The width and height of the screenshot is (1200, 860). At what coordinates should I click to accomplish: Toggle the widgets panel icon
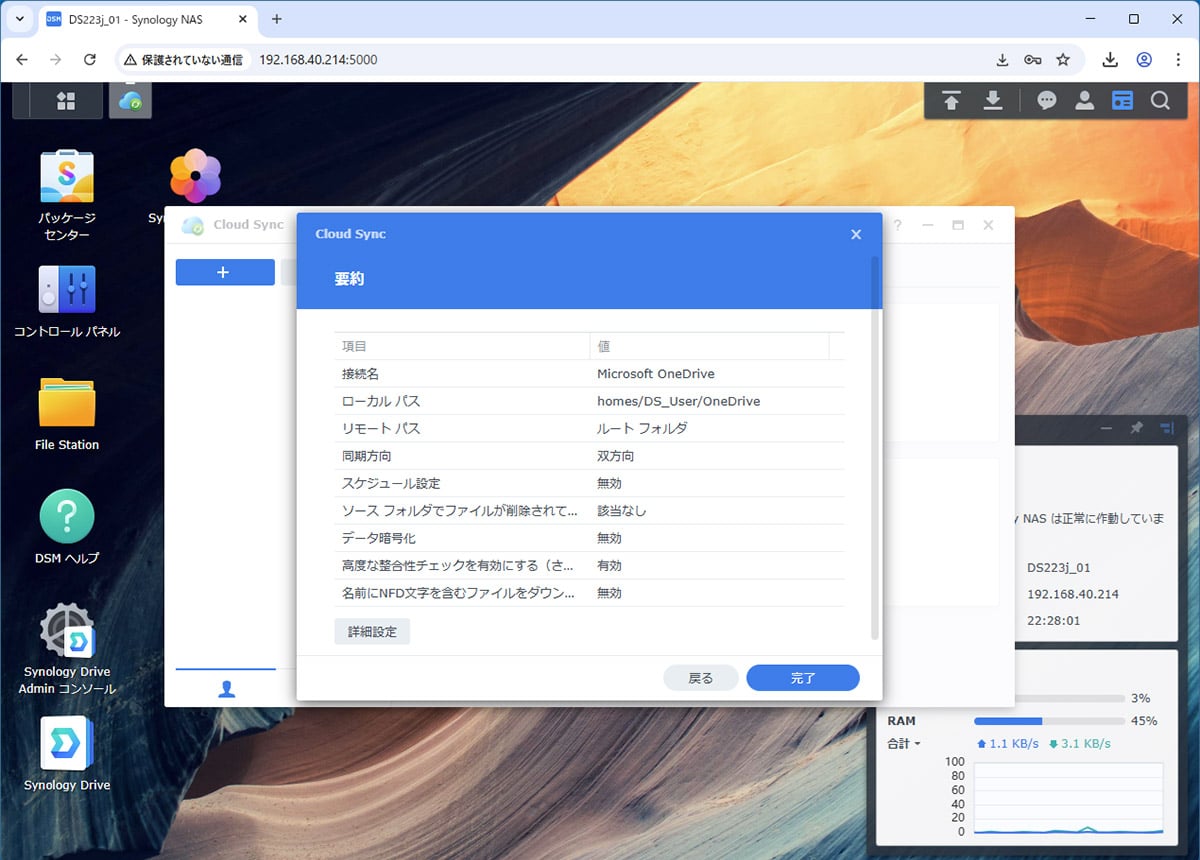(1123, 101)
